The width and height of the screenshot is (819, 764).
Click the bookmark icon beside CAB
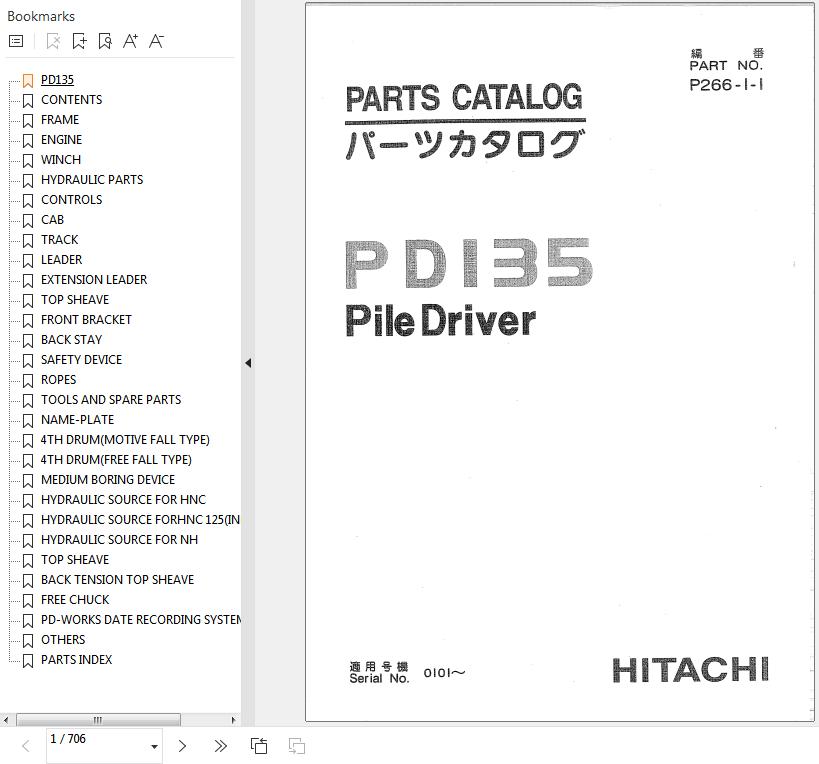(x=28, y=221)
